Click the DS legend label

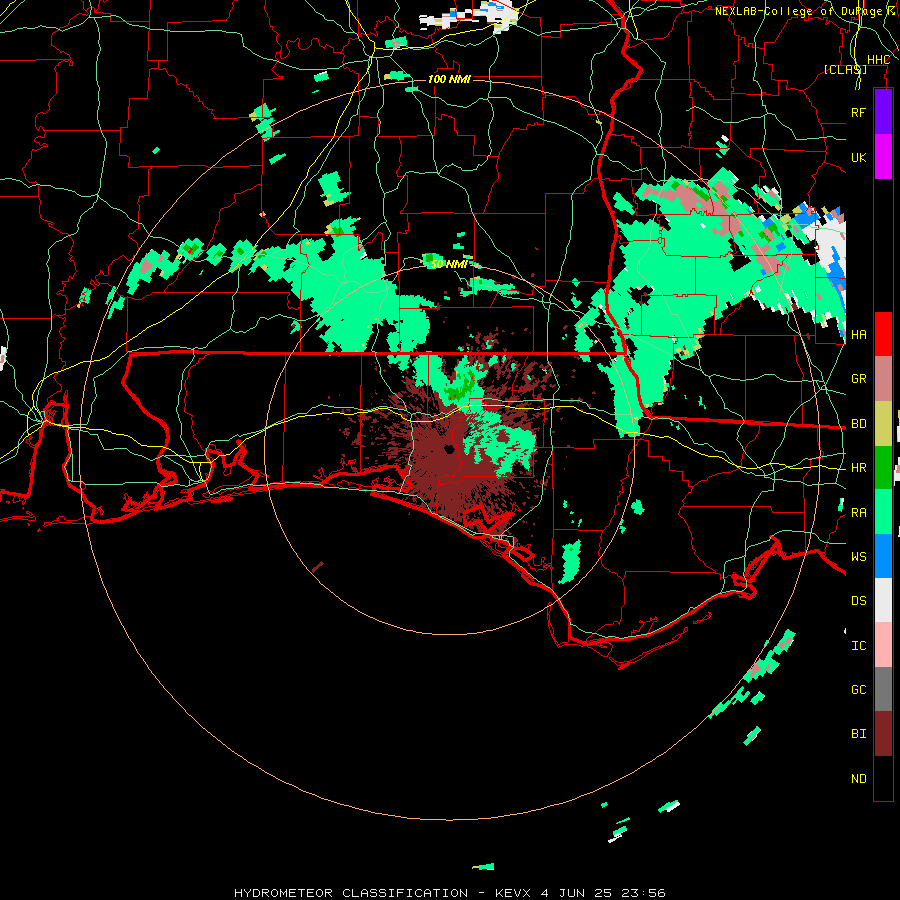858,600
